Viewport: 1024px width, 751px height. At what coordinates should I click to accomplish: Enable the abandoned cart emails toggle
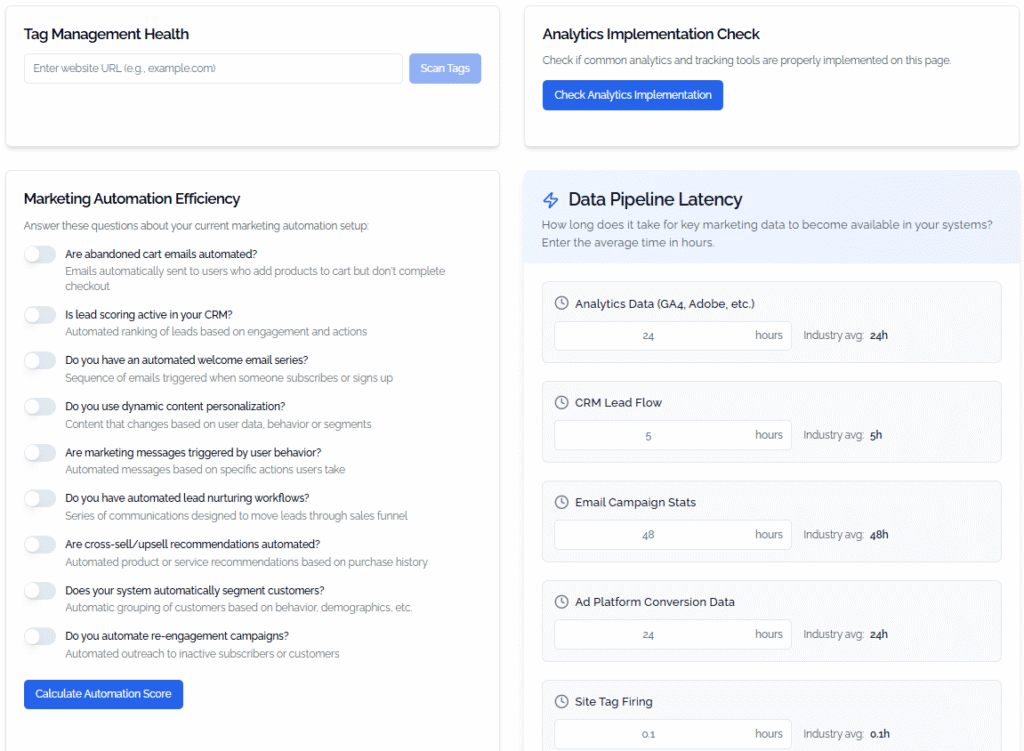pos(40,254)
